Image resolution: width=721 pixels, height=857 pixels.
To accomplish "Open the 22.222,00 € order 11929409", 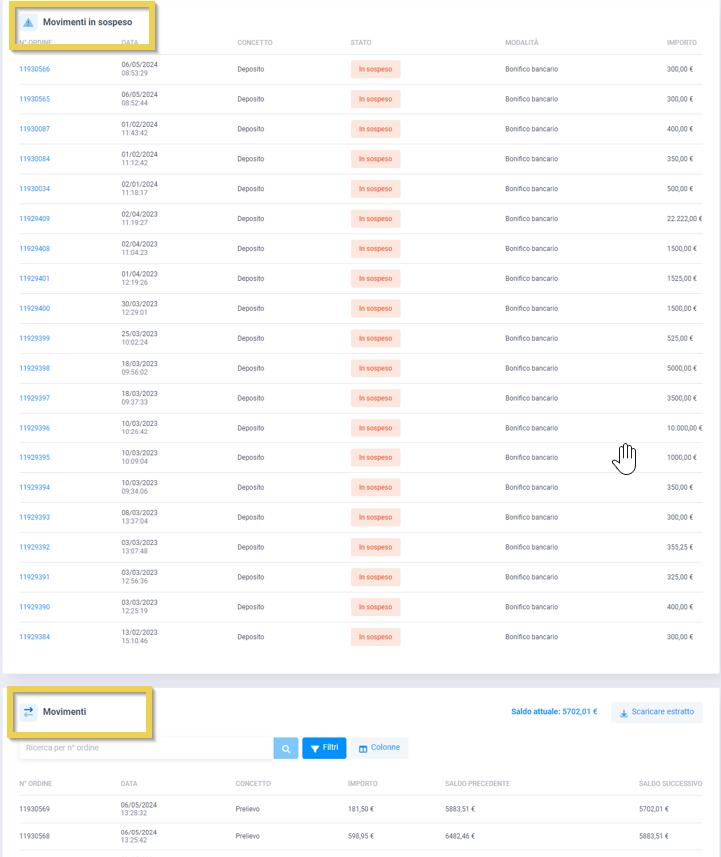I will click(35, 219).
